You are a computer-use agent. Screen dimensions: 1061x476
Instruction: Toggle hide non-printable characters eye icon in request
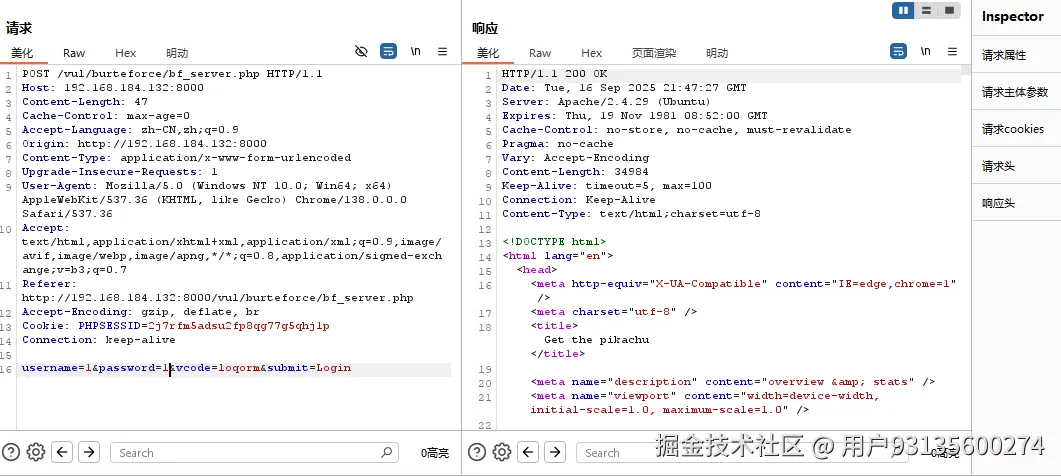(361, 51)
